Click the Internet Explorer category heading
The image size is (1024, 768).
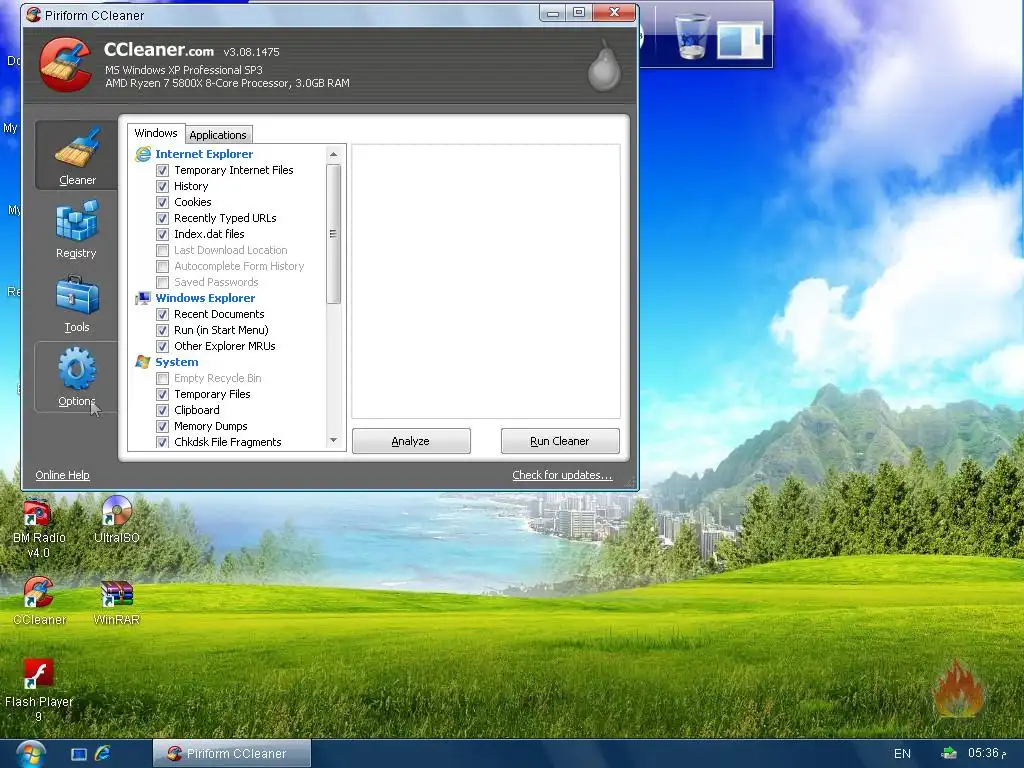(204, 154)
